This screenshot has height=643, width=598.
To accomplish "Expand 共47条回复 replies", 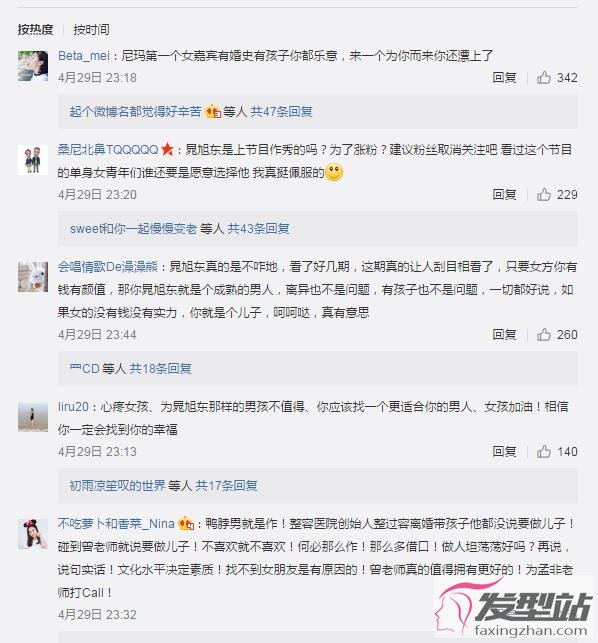I will [x=281, y=111].
